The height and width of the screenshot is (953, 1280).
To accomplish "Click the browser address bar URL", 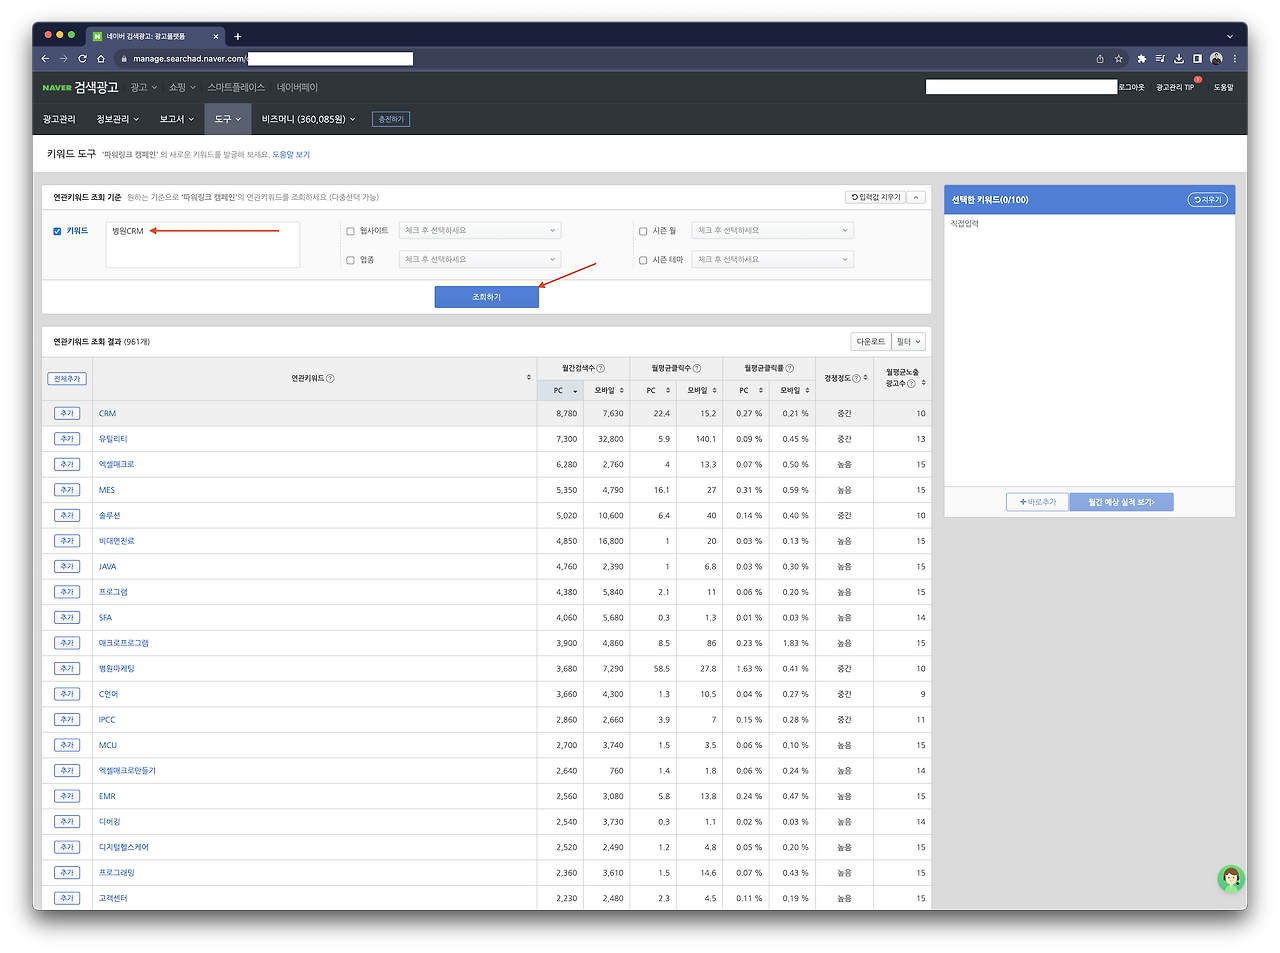I will [190, 59].
